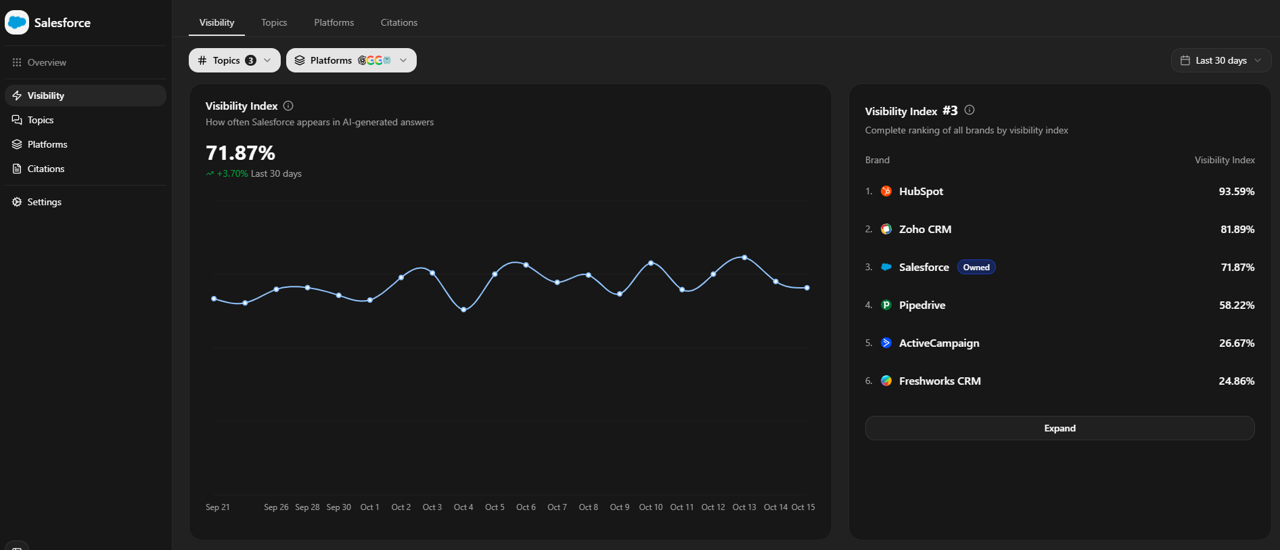Open Citations page from the sidebar
The image size is (1280, 550).
[x=46, y=169]
